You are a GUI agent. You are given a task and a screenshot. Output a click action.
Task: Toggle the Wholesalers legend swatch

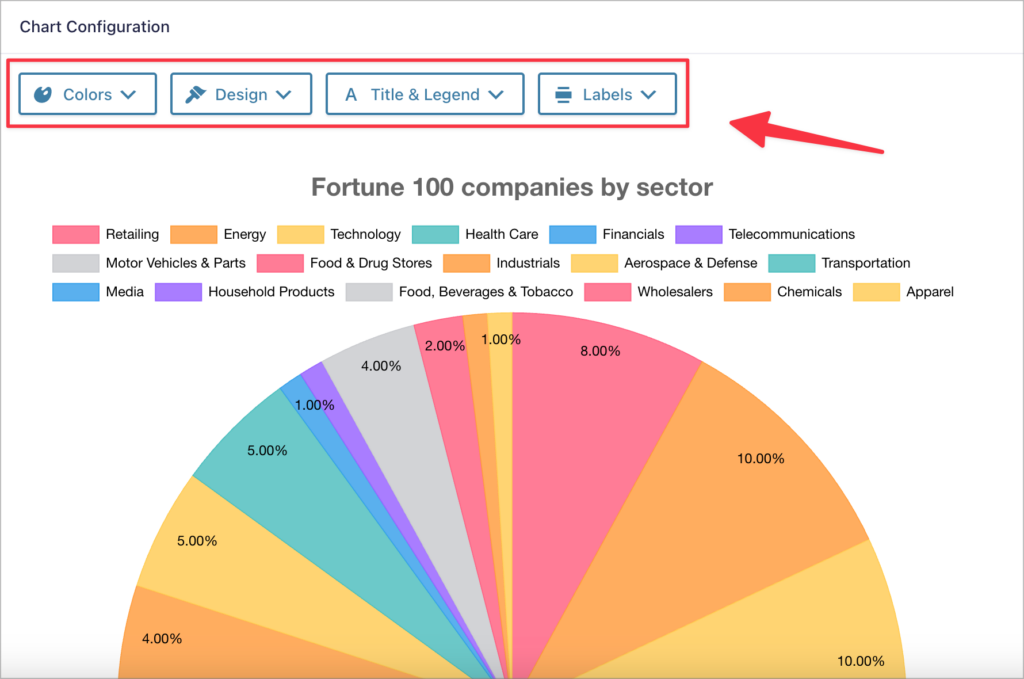(x=607, y=292)
